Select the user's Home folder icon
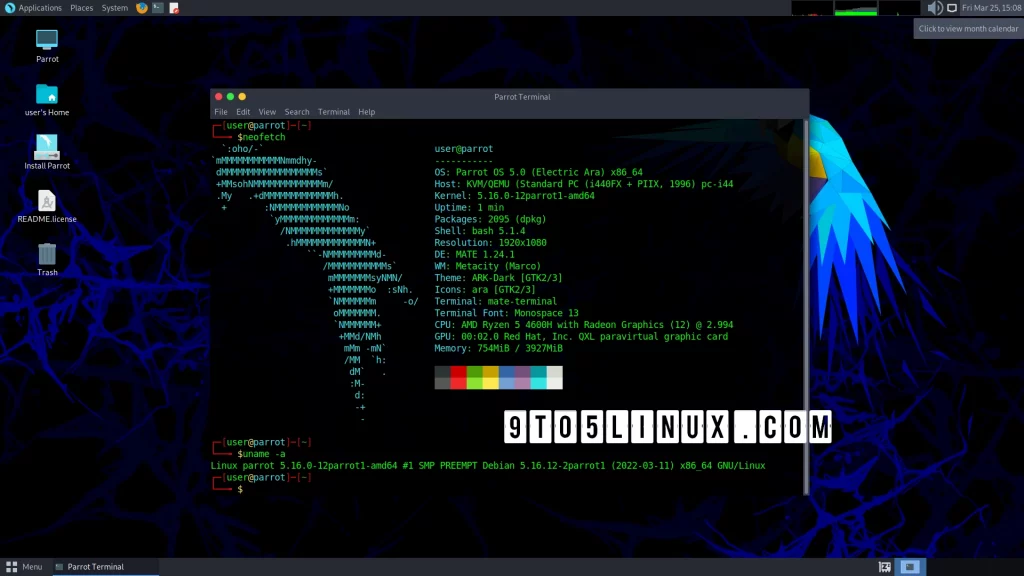Viewport: 1024px width, 576px height. tap(47, 95)
